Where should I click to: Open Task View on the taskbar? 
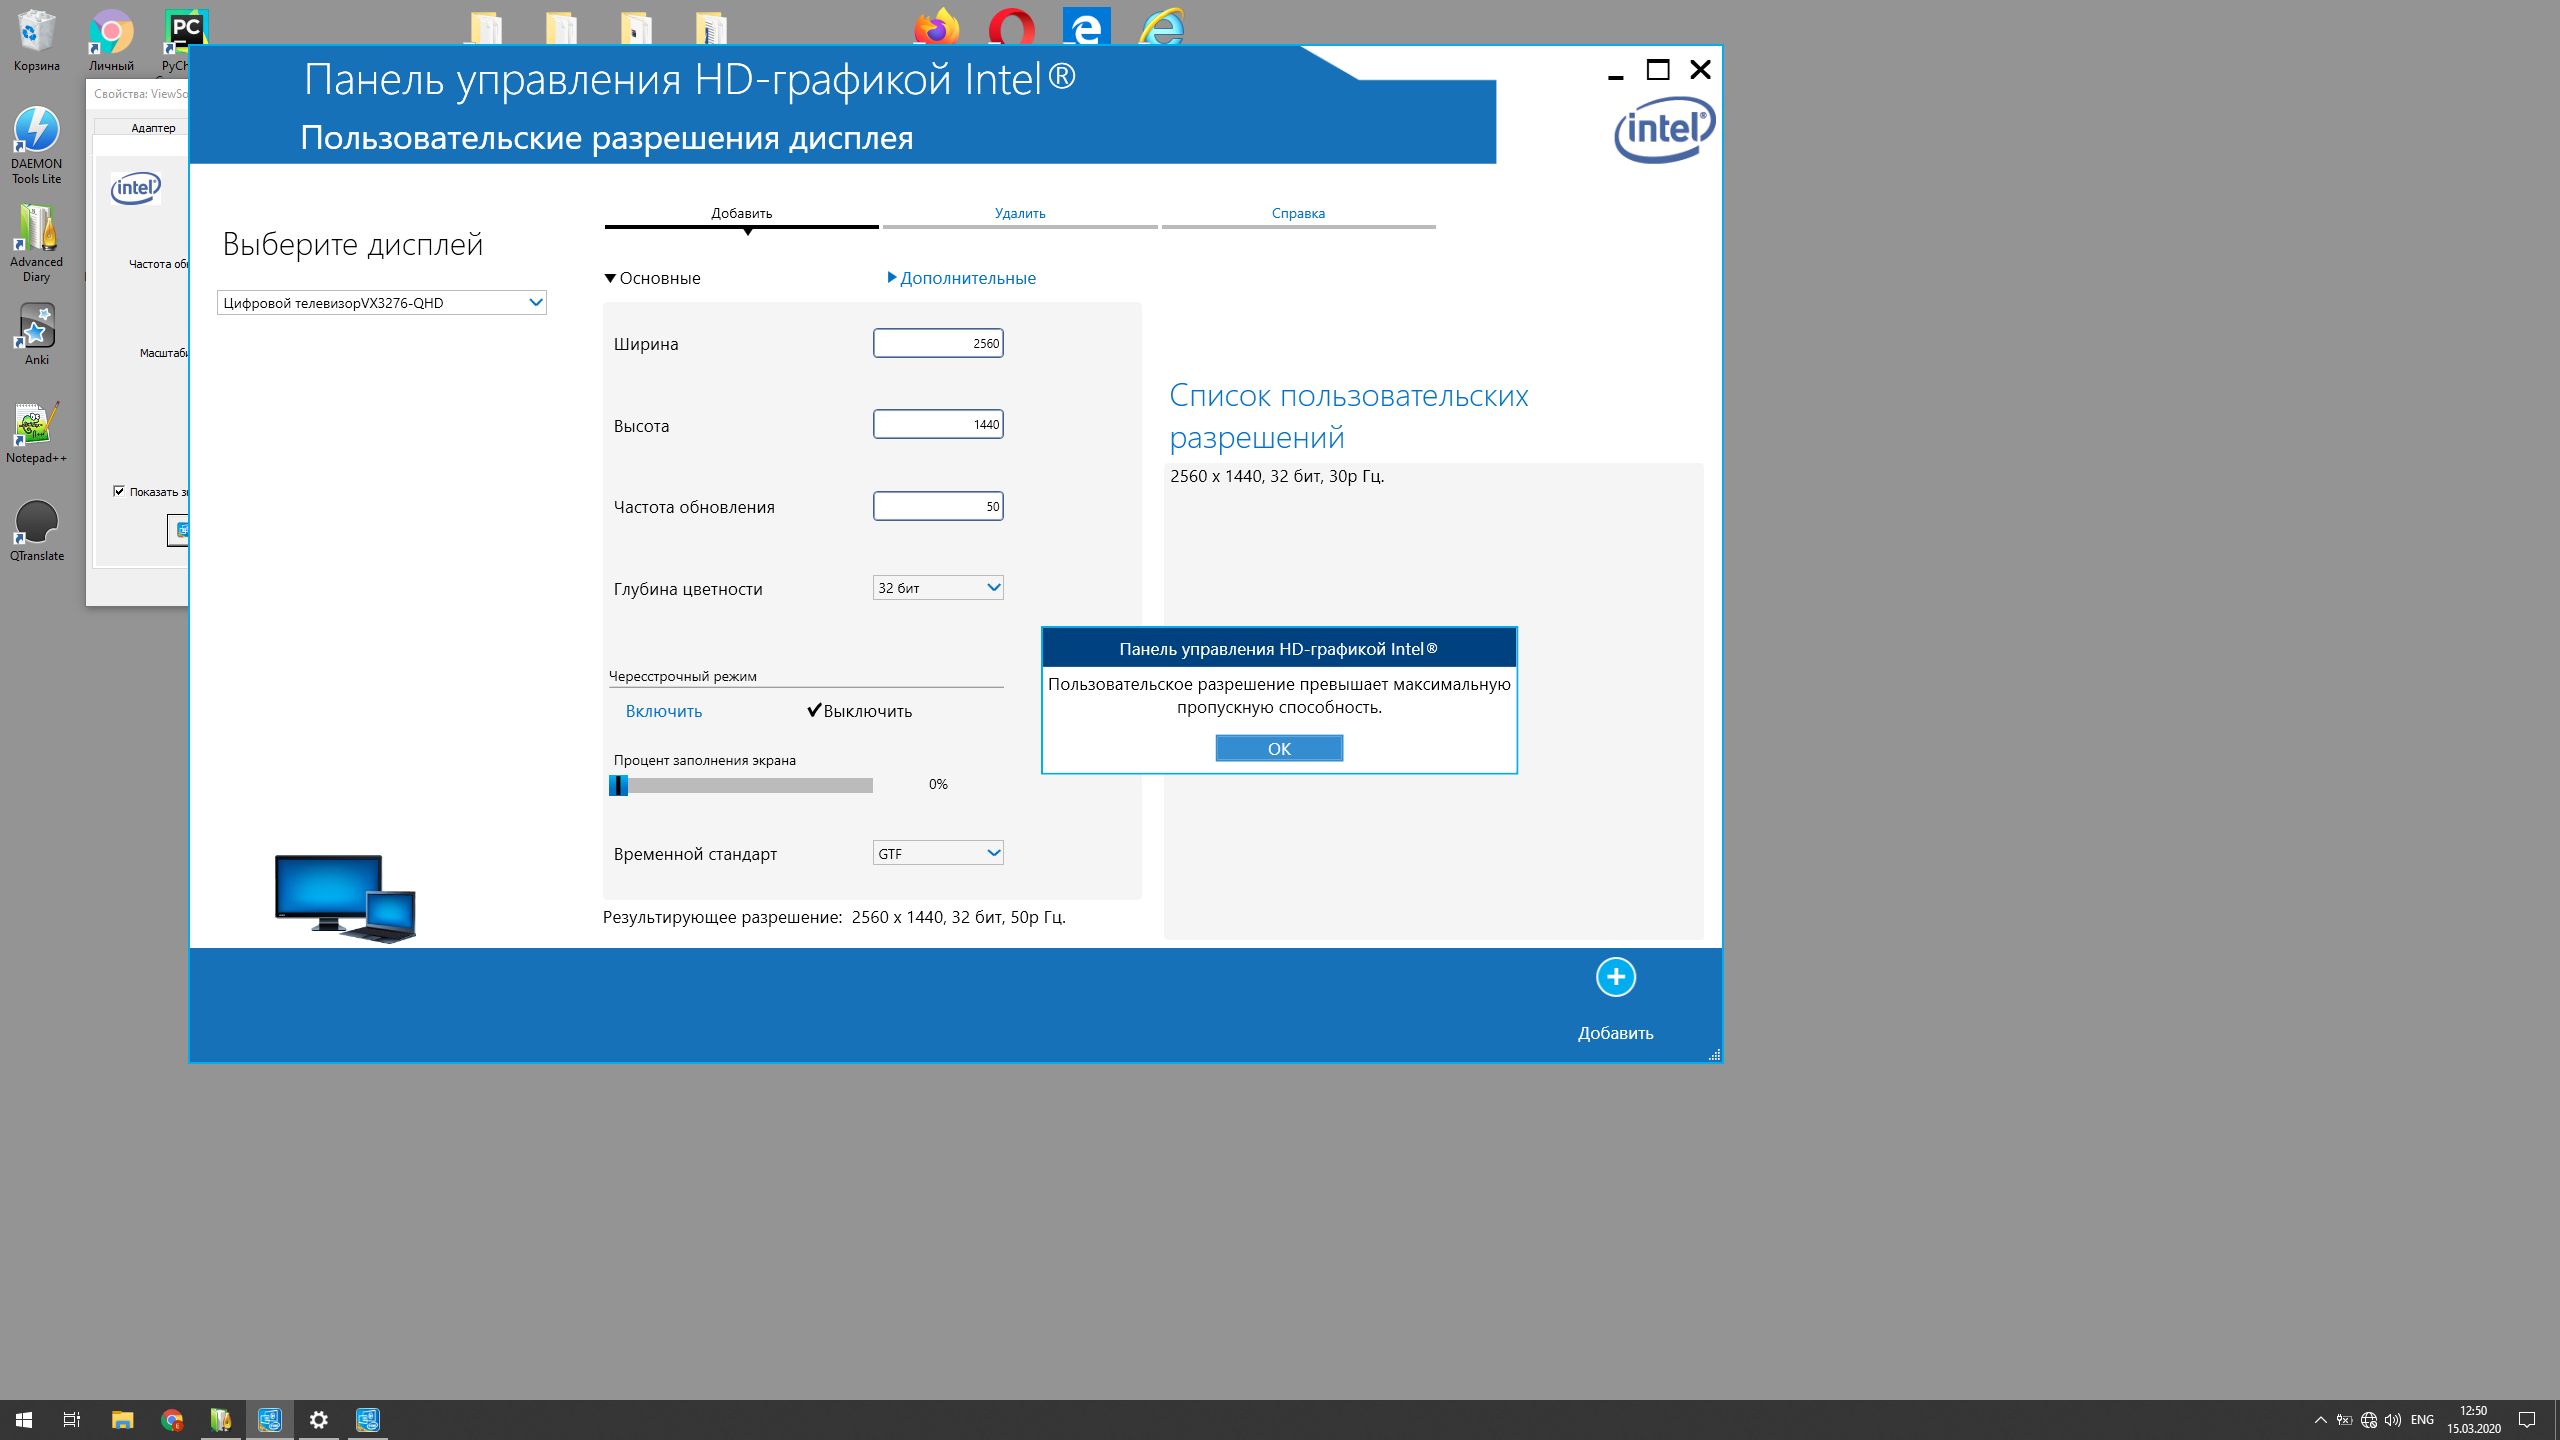72,1420
